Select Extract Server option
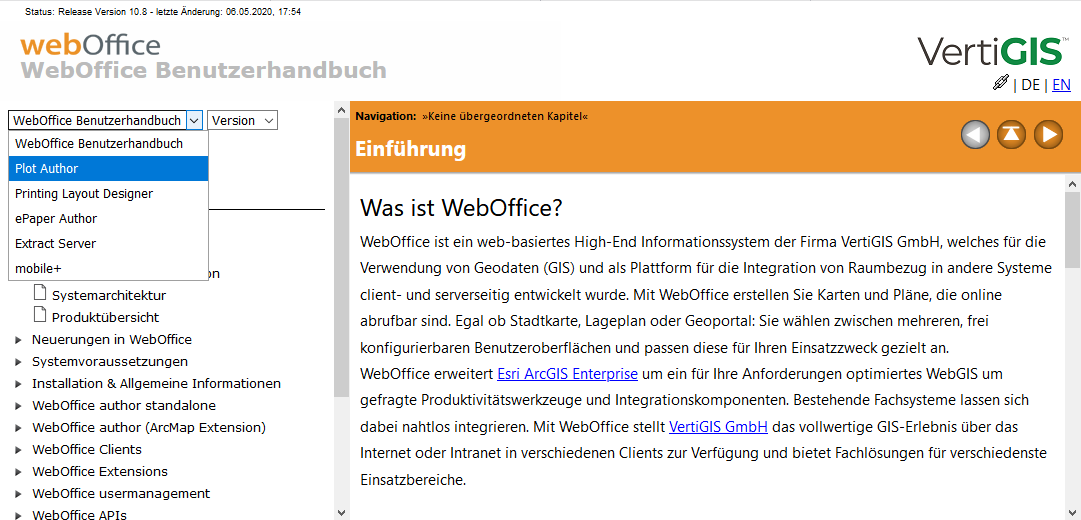 click(x=108, y=243)
